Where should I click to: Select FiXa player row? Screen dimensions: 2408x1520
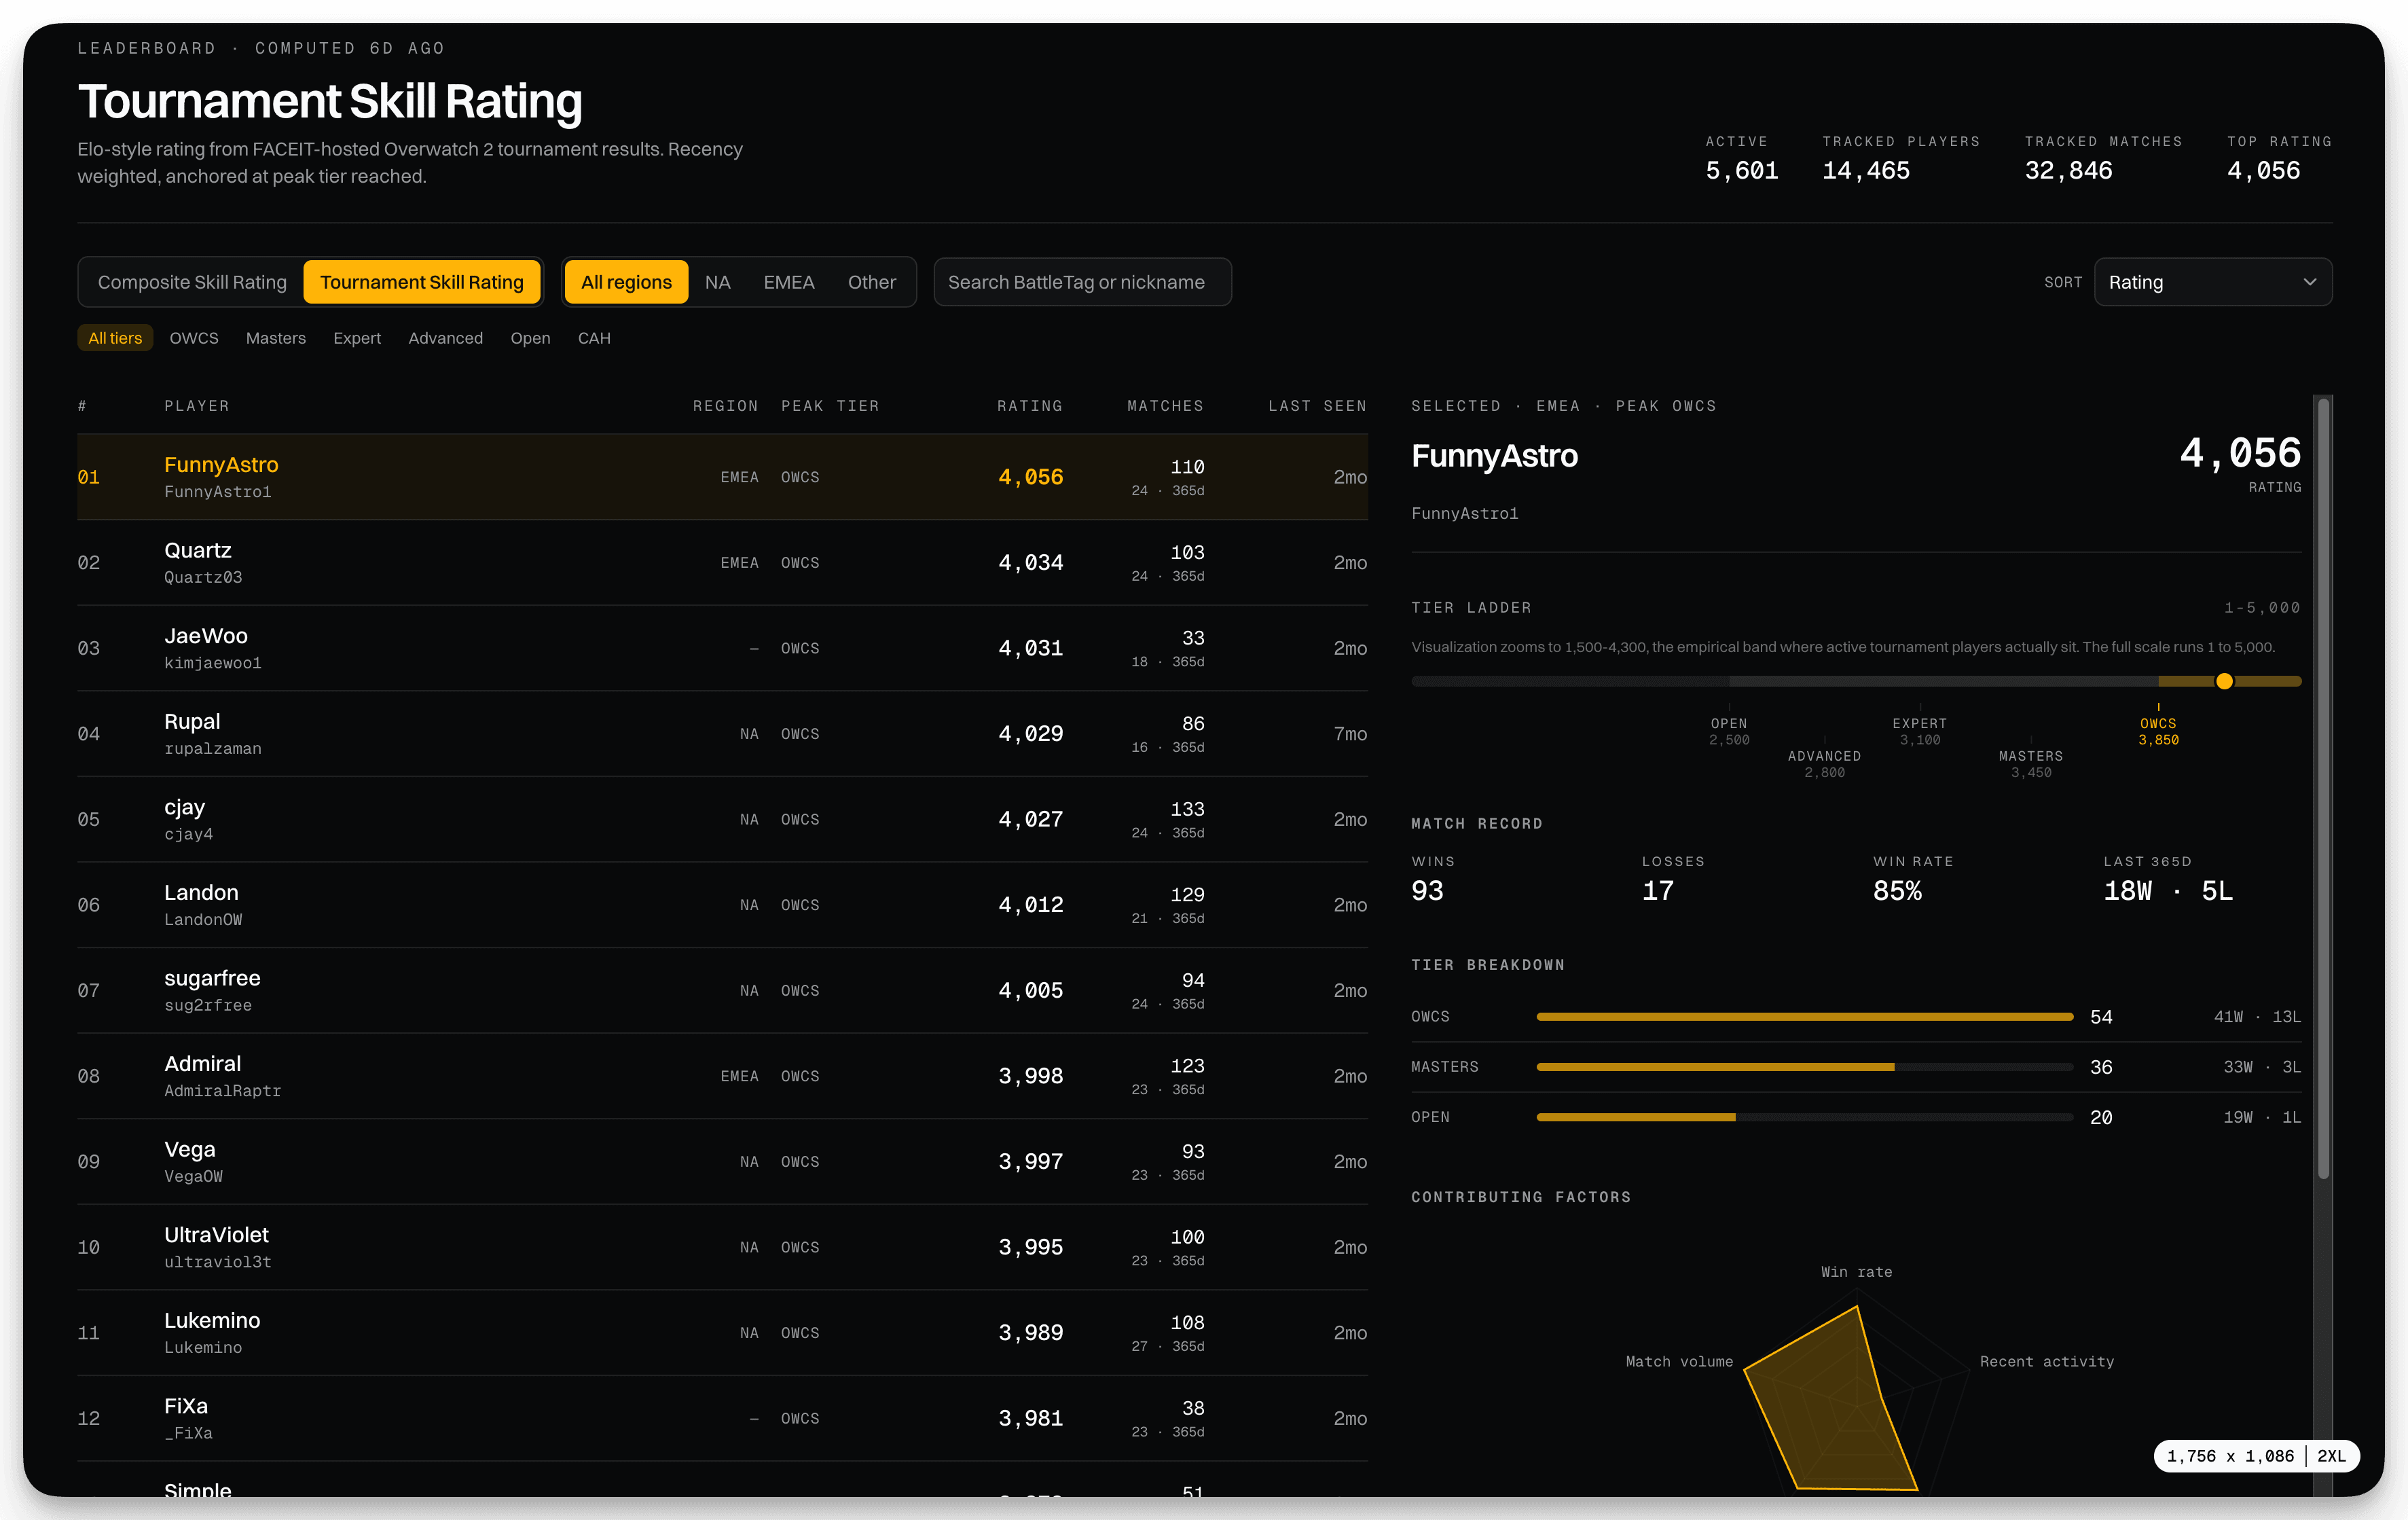tap(722, 1418)
